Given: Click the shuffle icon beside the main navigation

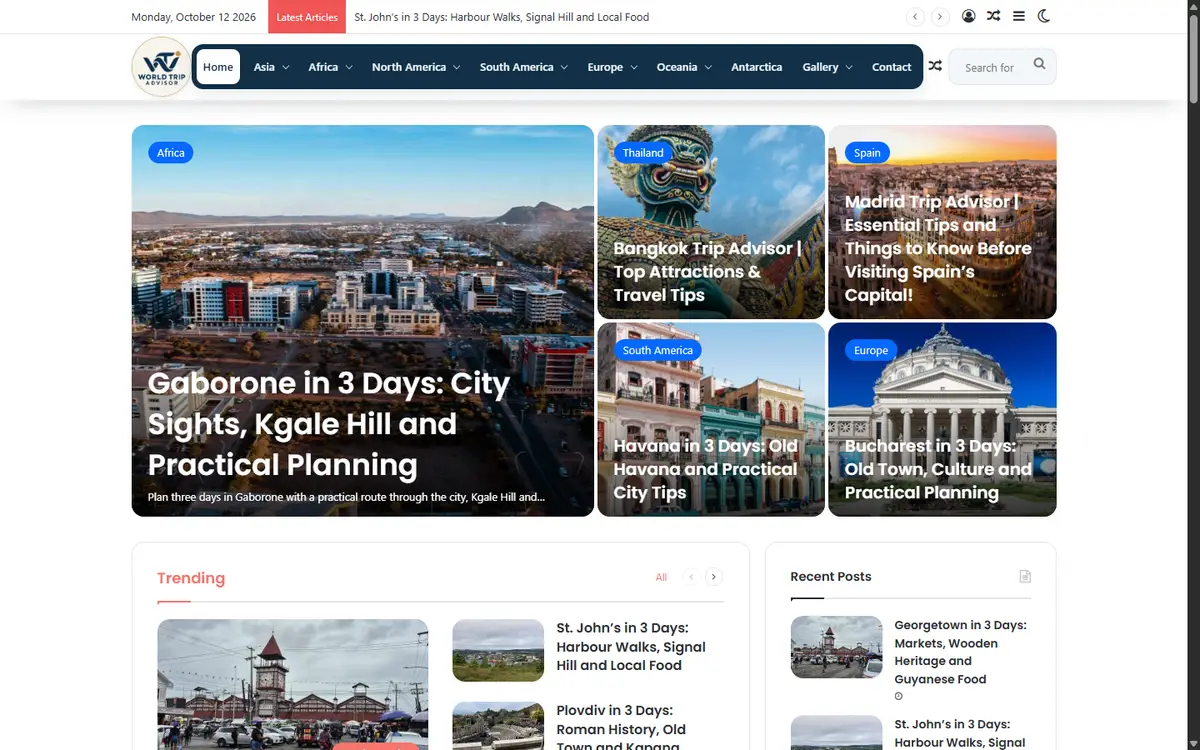Looking at the screenshot, I should [935, 66].
